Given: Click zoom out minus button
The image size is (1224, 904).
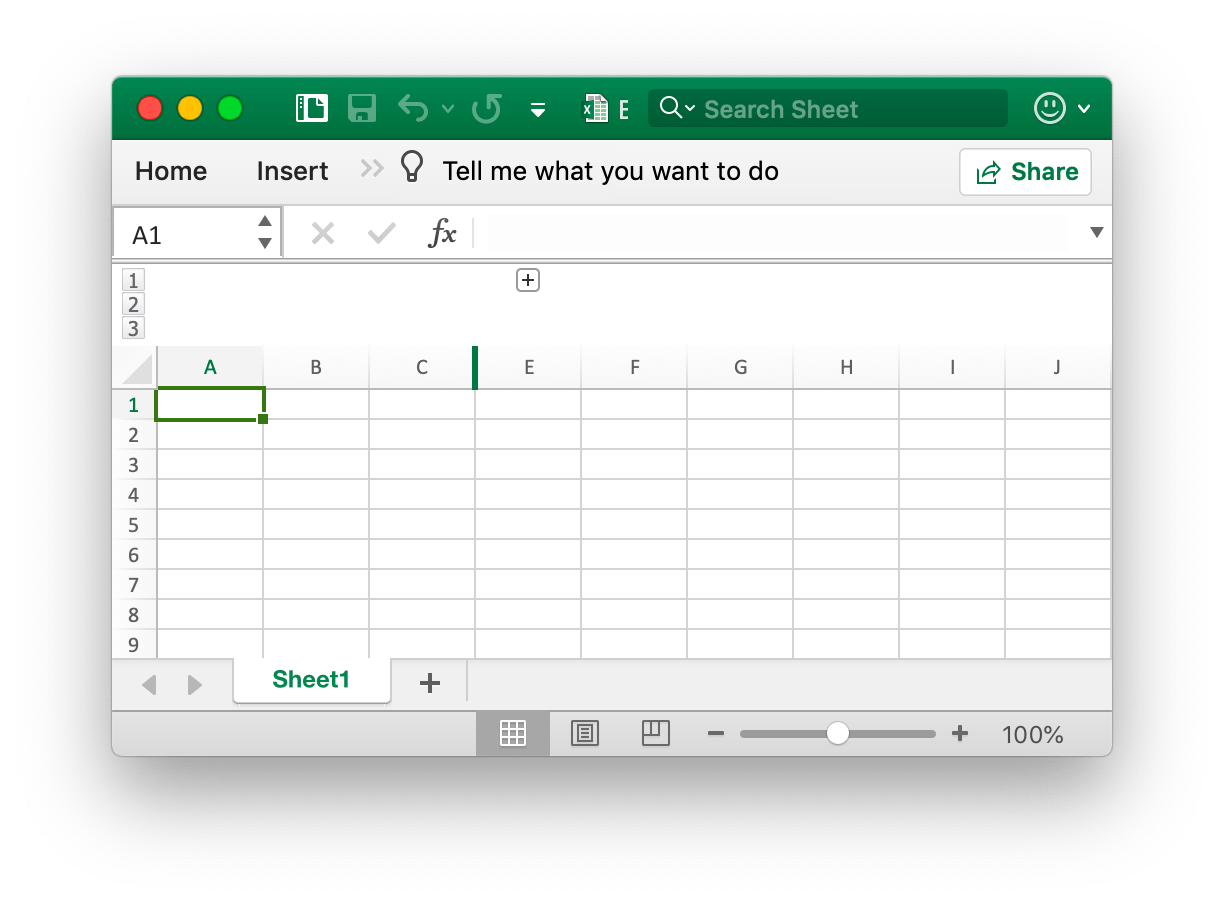Looking at the screenshot, I should pyautogui.click(x=715, y=734).
